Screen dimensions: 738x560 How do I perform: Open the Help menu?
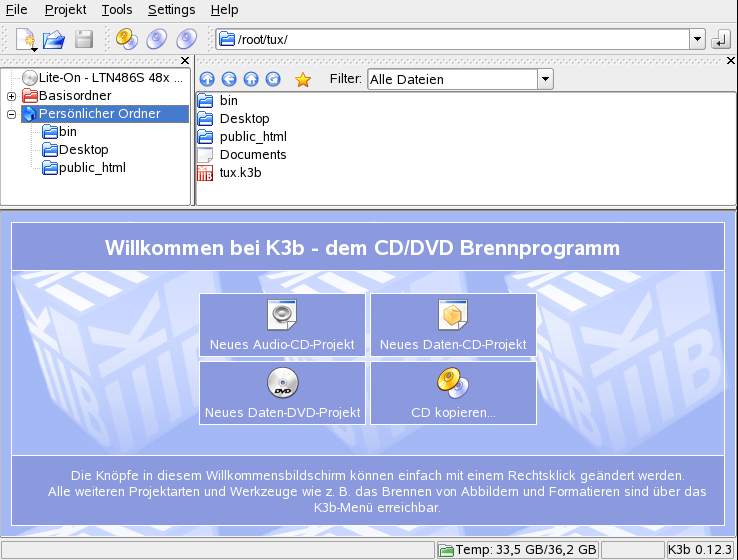[225, 9]
